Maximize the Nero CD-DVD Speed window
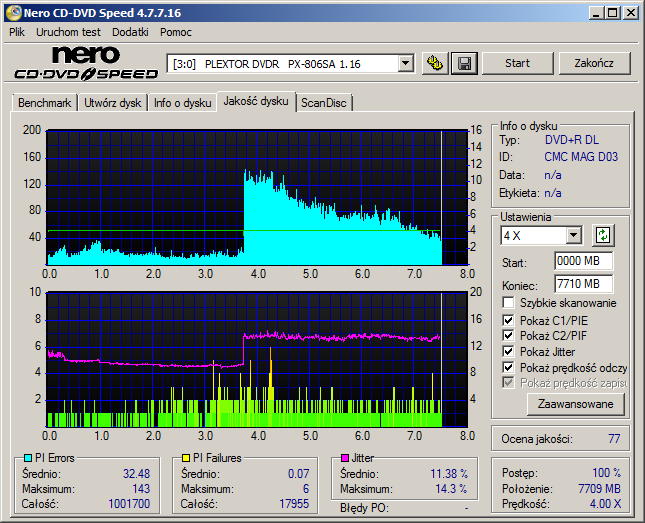 tap(613, 13)
